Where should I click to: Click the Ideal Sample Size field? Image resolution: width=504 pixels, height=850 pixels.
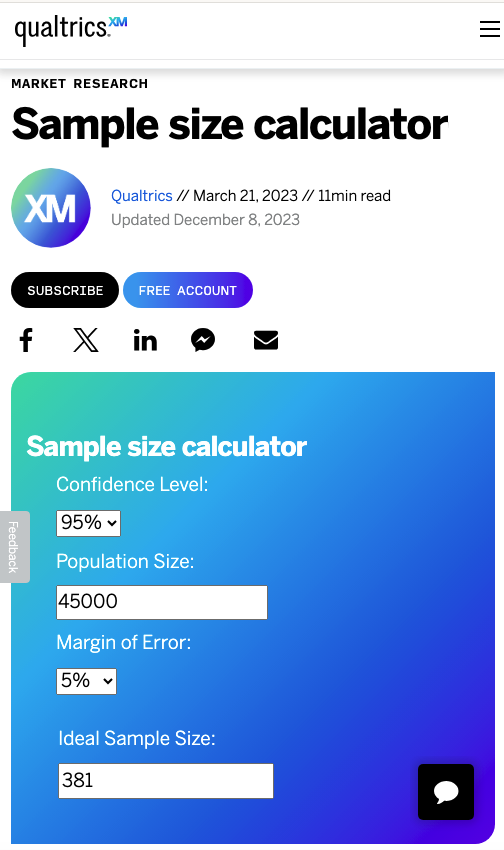pyautogui.click(x=166, y=781)
